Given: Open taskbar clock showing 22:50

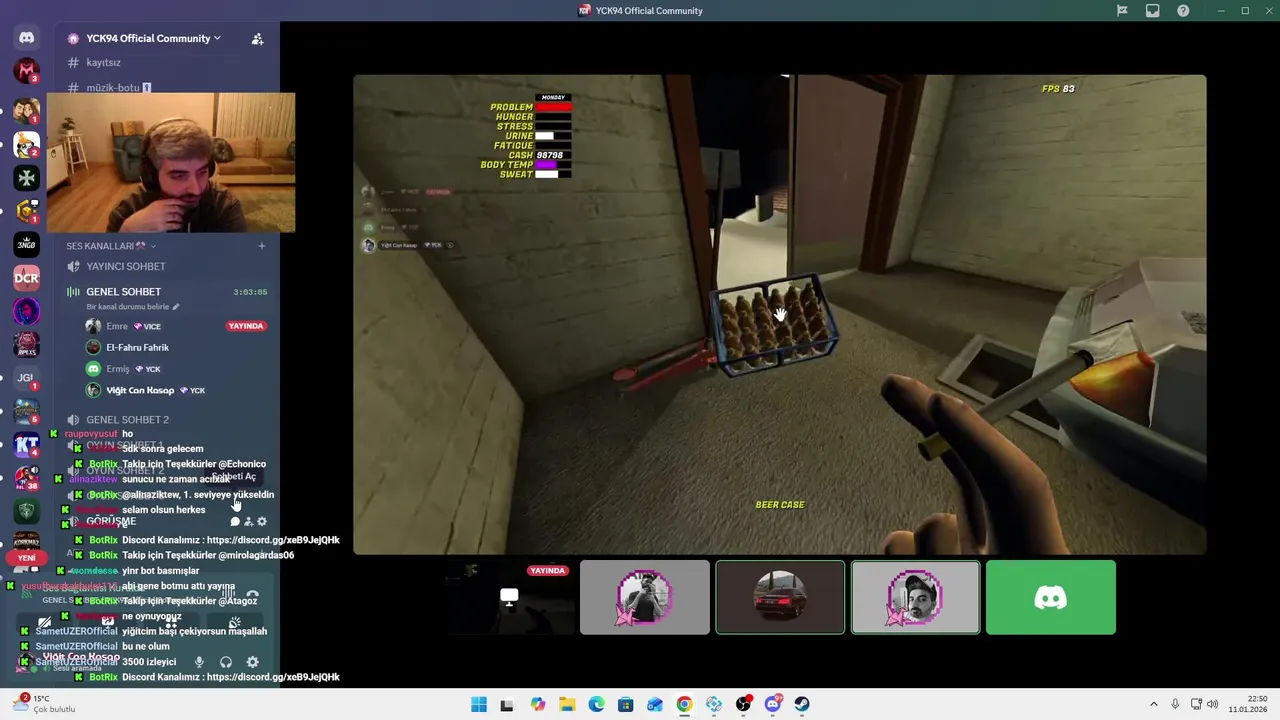Looking at the screenshot, I should [x=1250, y=704].
